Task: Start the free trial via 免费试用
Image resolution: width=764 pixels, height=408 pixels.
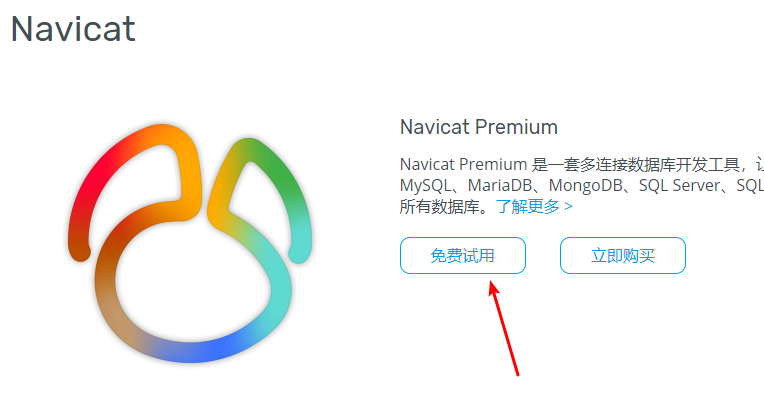Action: click(463, 255)
